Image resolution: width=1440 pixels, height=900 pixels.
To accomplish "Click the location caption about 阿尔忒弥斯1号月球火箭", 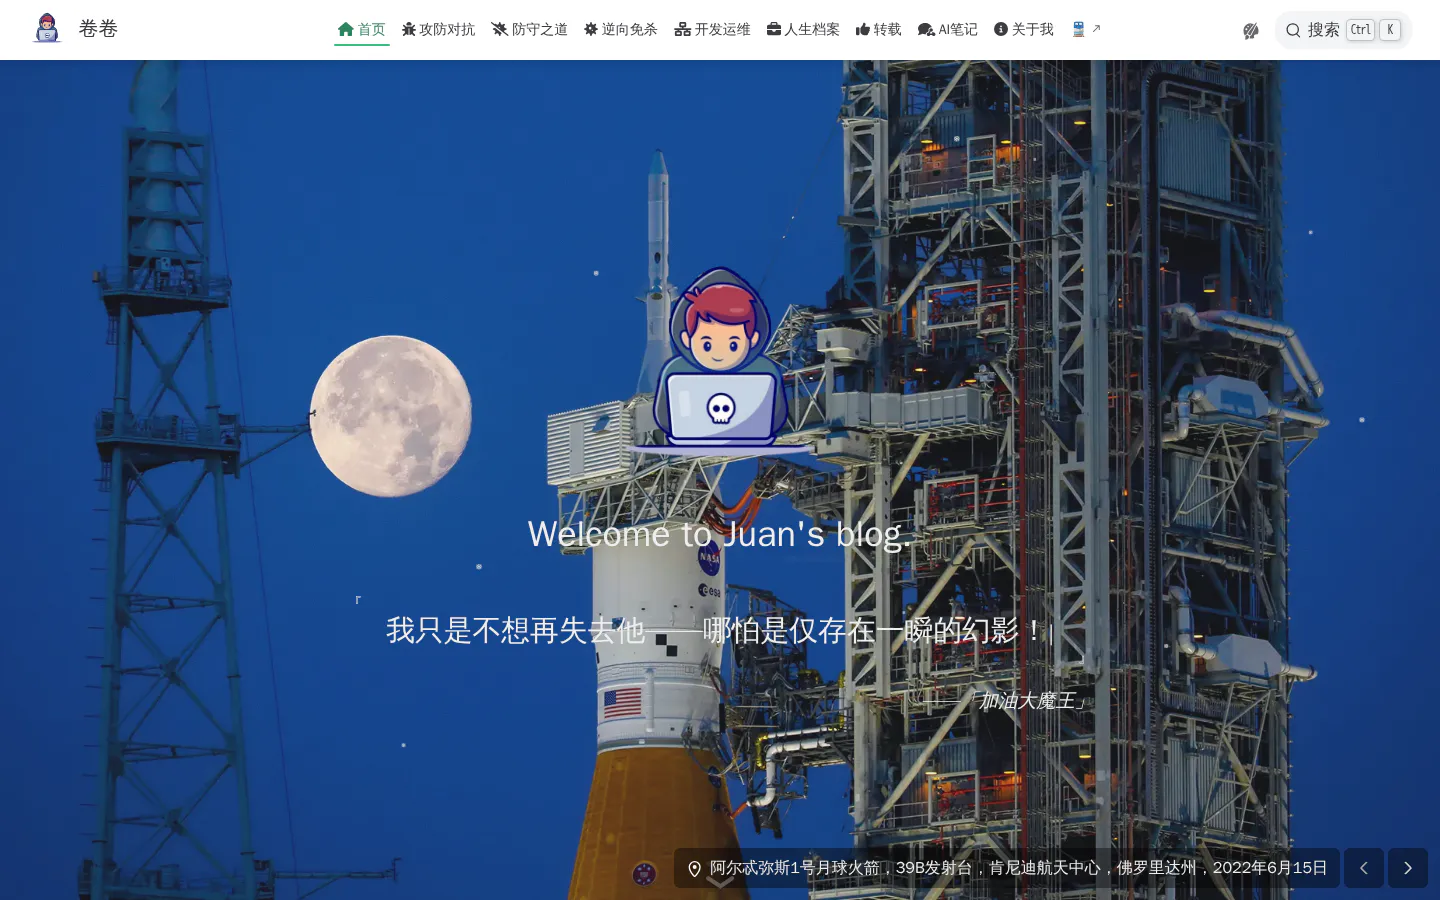I will coord(1007,868).
